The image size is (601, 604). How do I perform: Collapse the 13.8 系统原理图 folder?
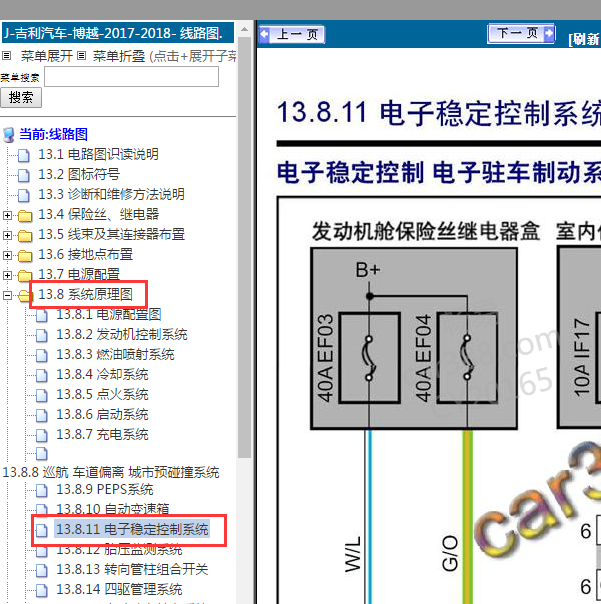[7, 295]
